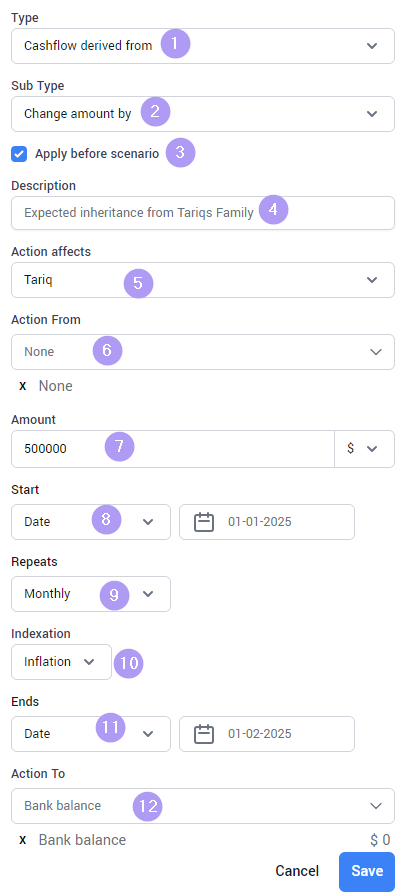Click the purple marker number 1
Viewport: 402px width, 896px height.
click(175, 43)
